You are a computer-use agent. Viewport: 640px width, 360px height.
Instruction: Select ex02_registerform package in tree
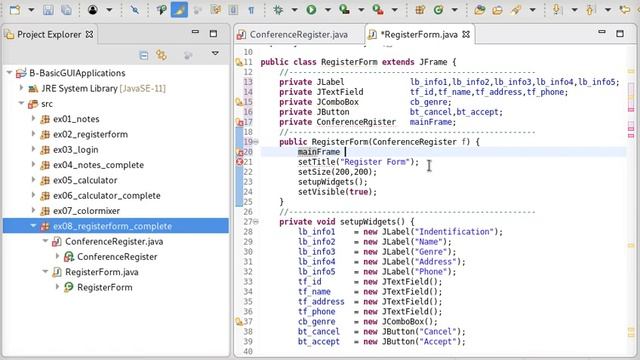pyautogui.click(x=90, y=134)
